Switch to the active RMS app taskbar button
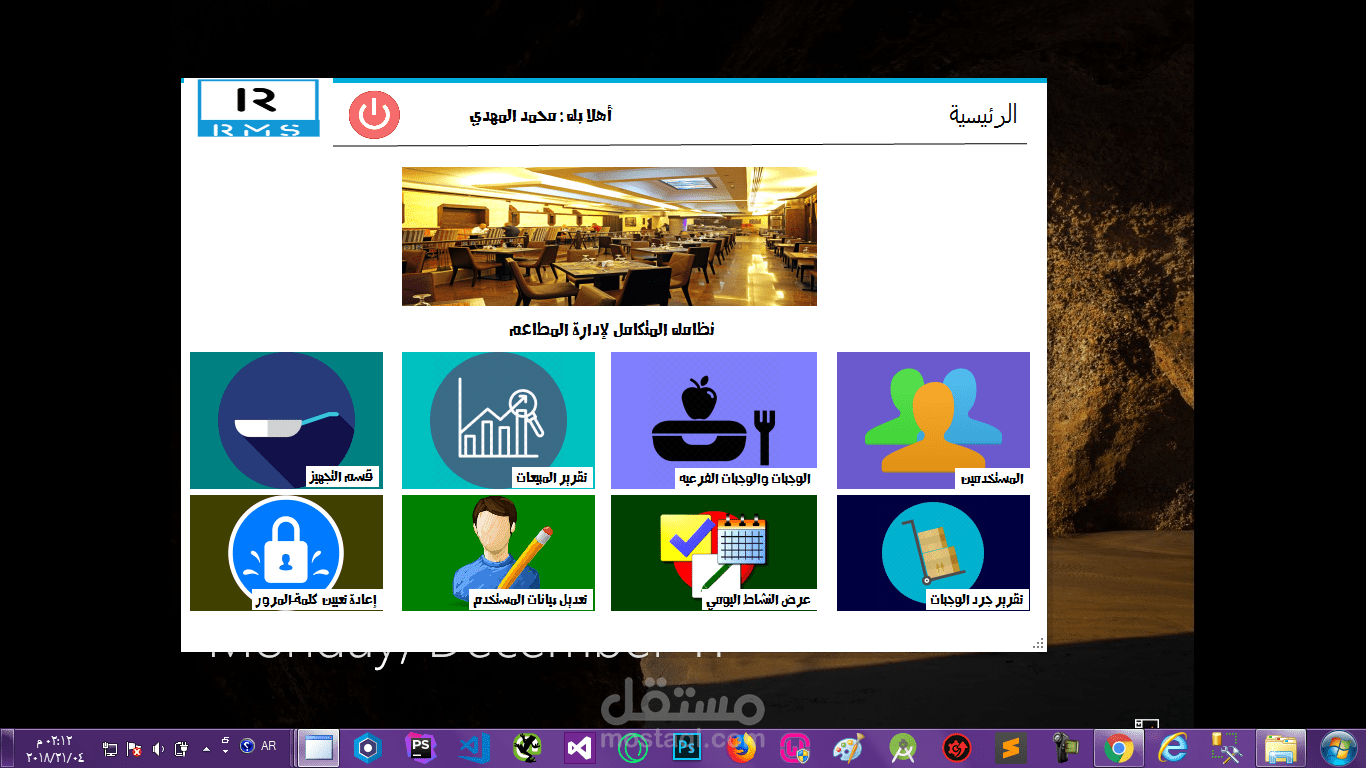 [319, 748]
